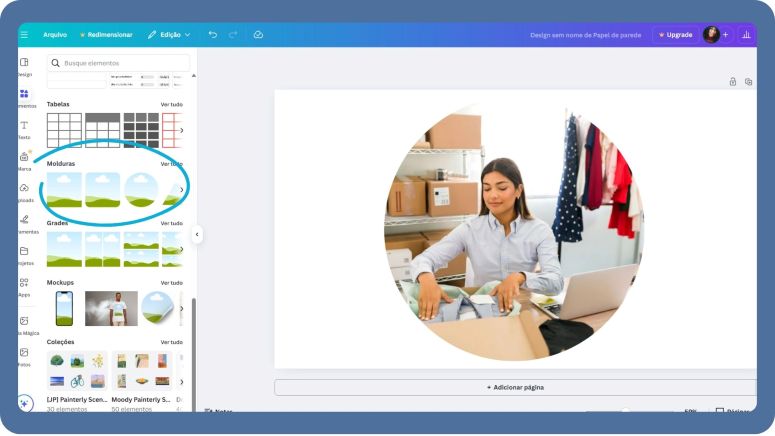Click the analytics bar chart icon
The width and height of the screenshot is (775, 436).
(x=746, y=34)
